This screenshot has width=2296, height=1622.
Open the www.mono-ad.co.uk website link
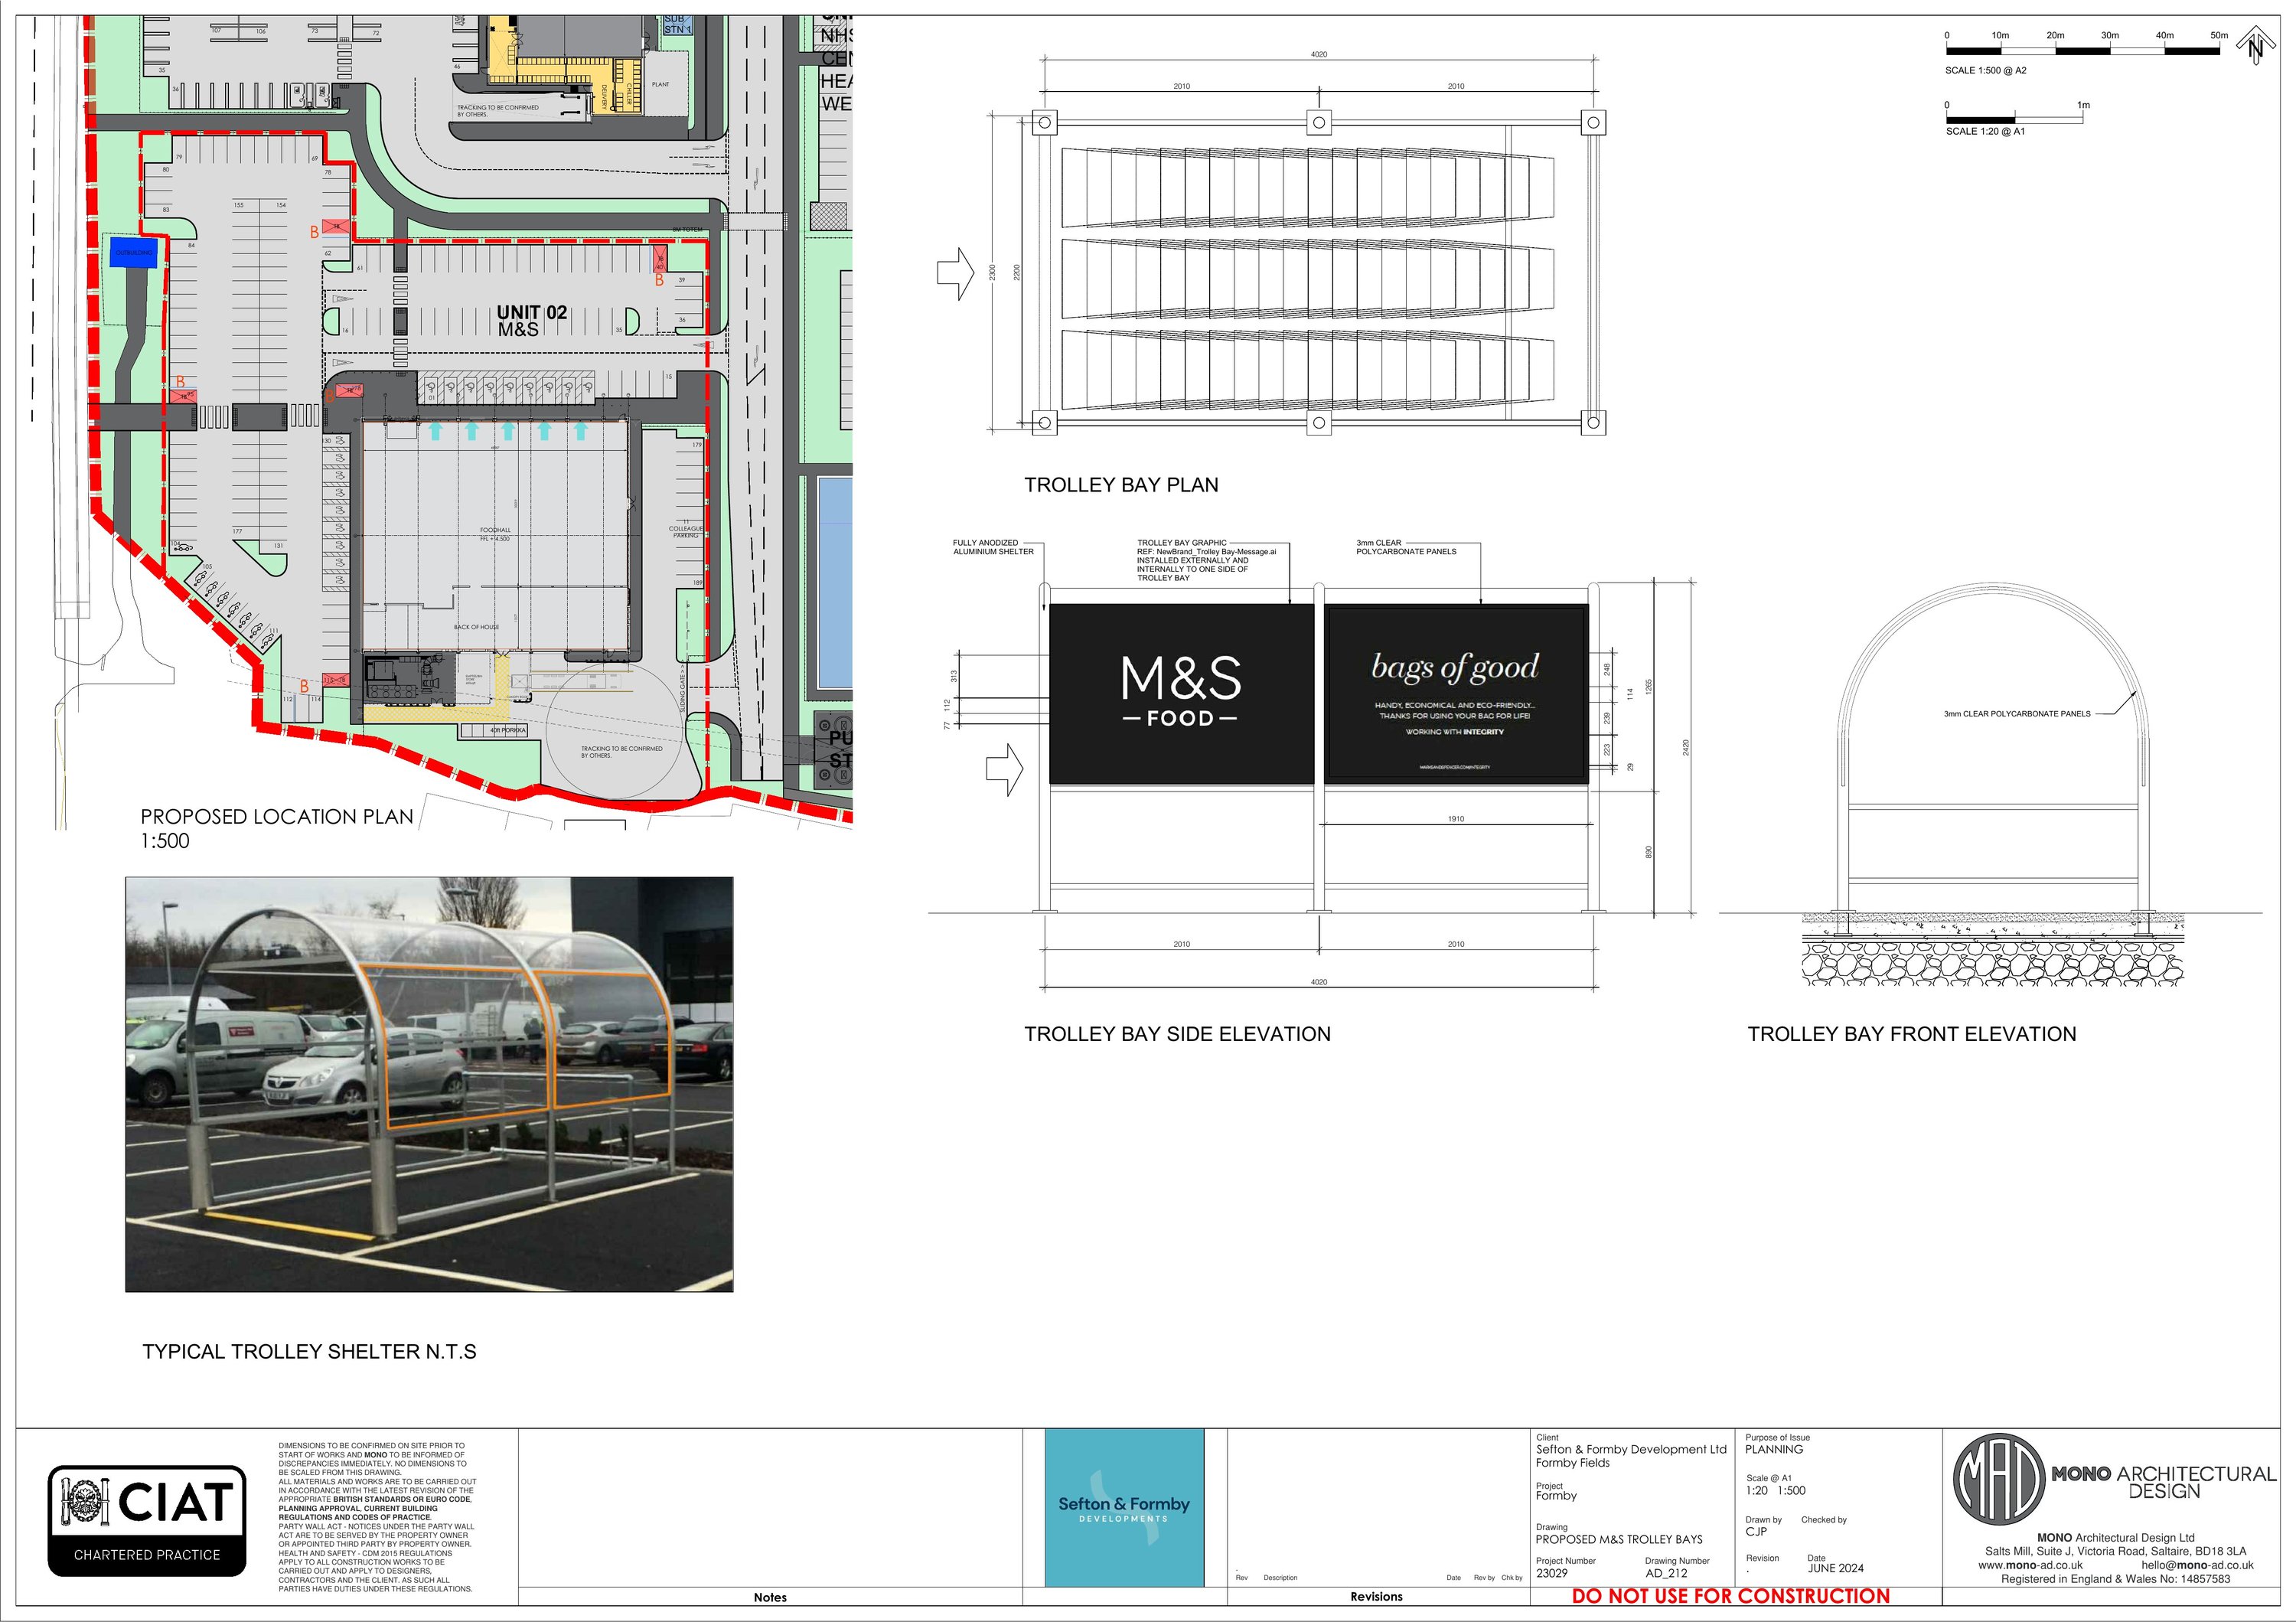point(2030,1565)
